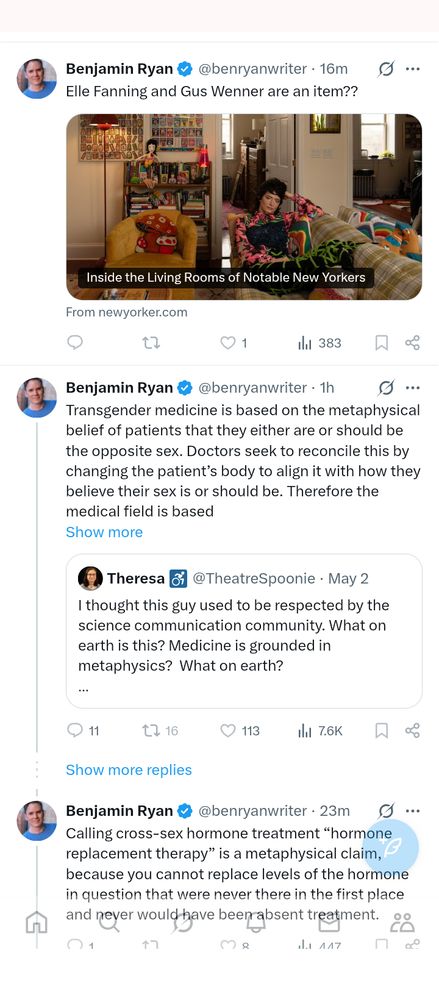439x1000 pixels.
Task: Tap the Grok icon on the 16m post
Action: point(385,68)
